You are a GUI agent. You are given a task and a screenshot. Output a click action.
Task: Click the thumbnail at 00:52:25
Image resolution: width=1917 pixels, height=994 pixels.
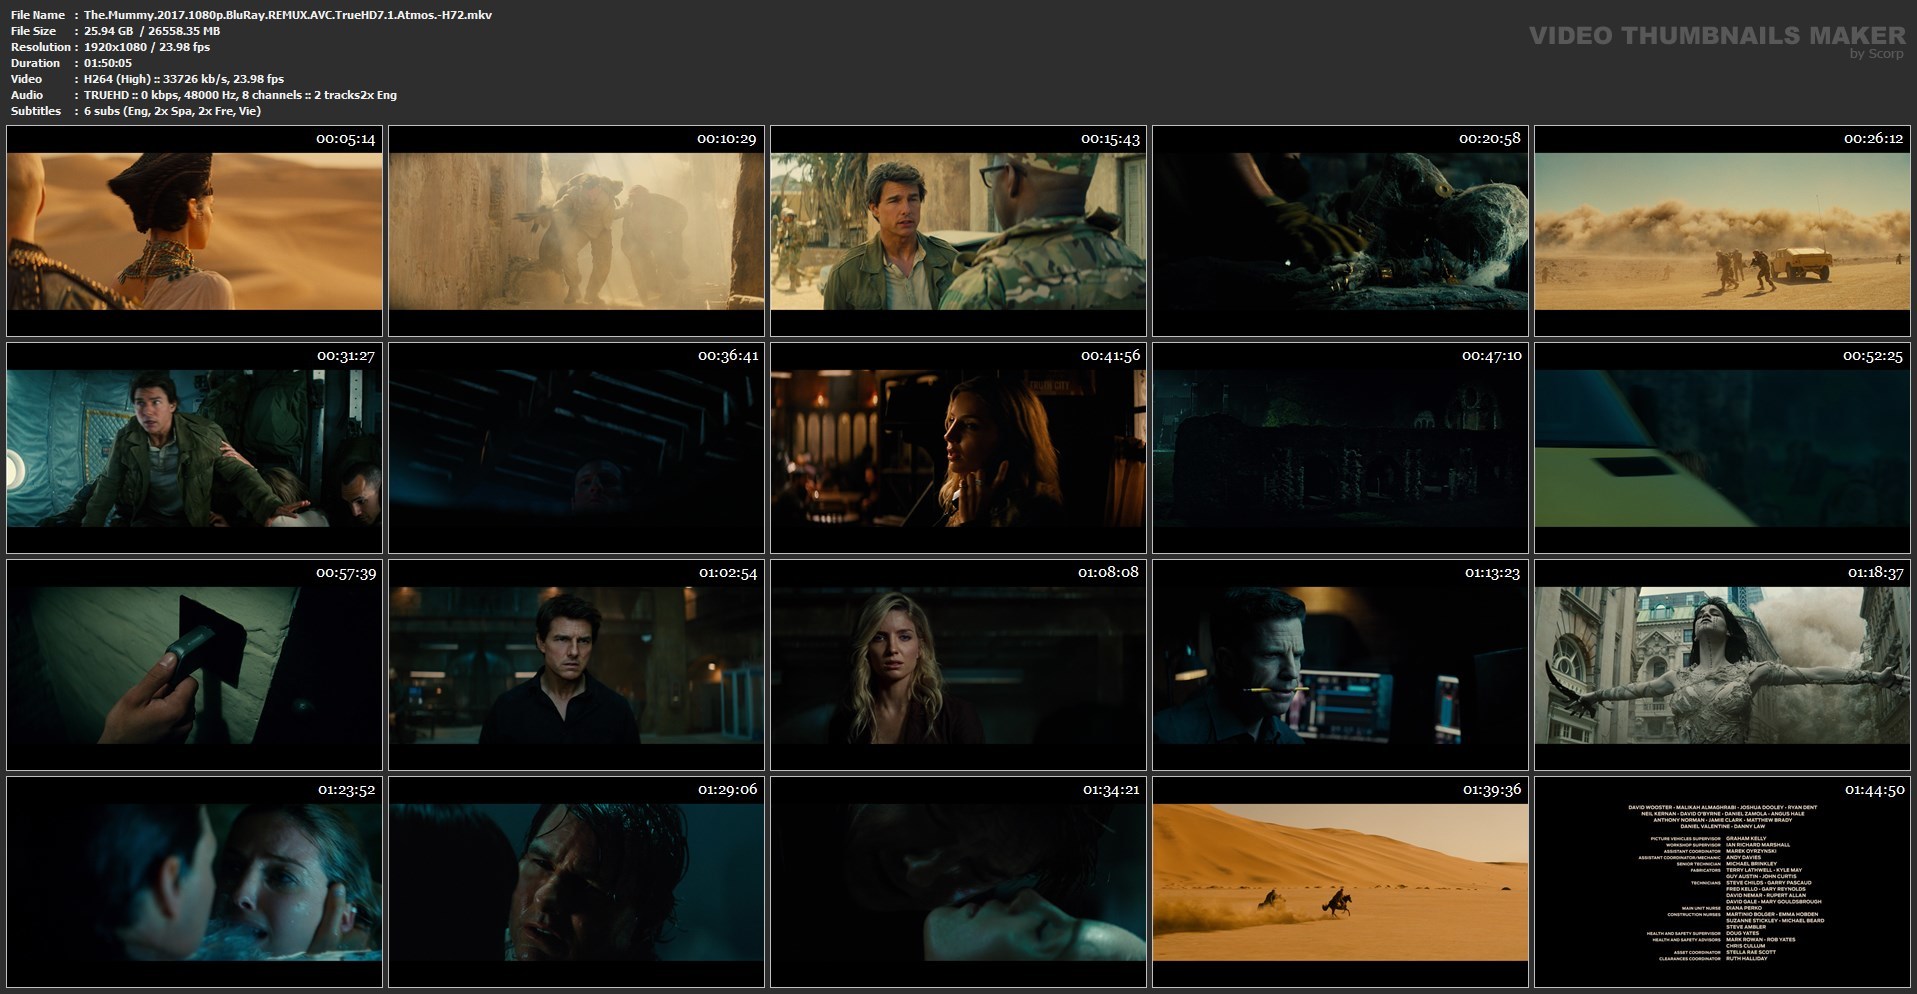1722,448
